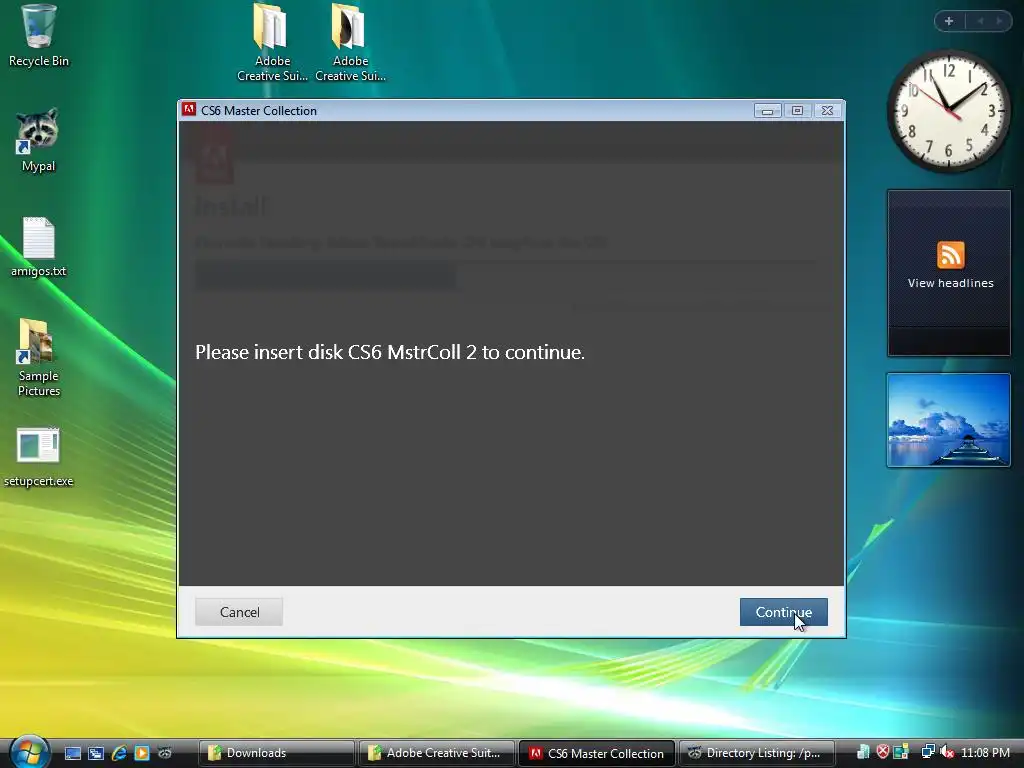Select the amigos.txt file icon
The width and height of the screenshot is (1024, 768).
tap(38, 247)
